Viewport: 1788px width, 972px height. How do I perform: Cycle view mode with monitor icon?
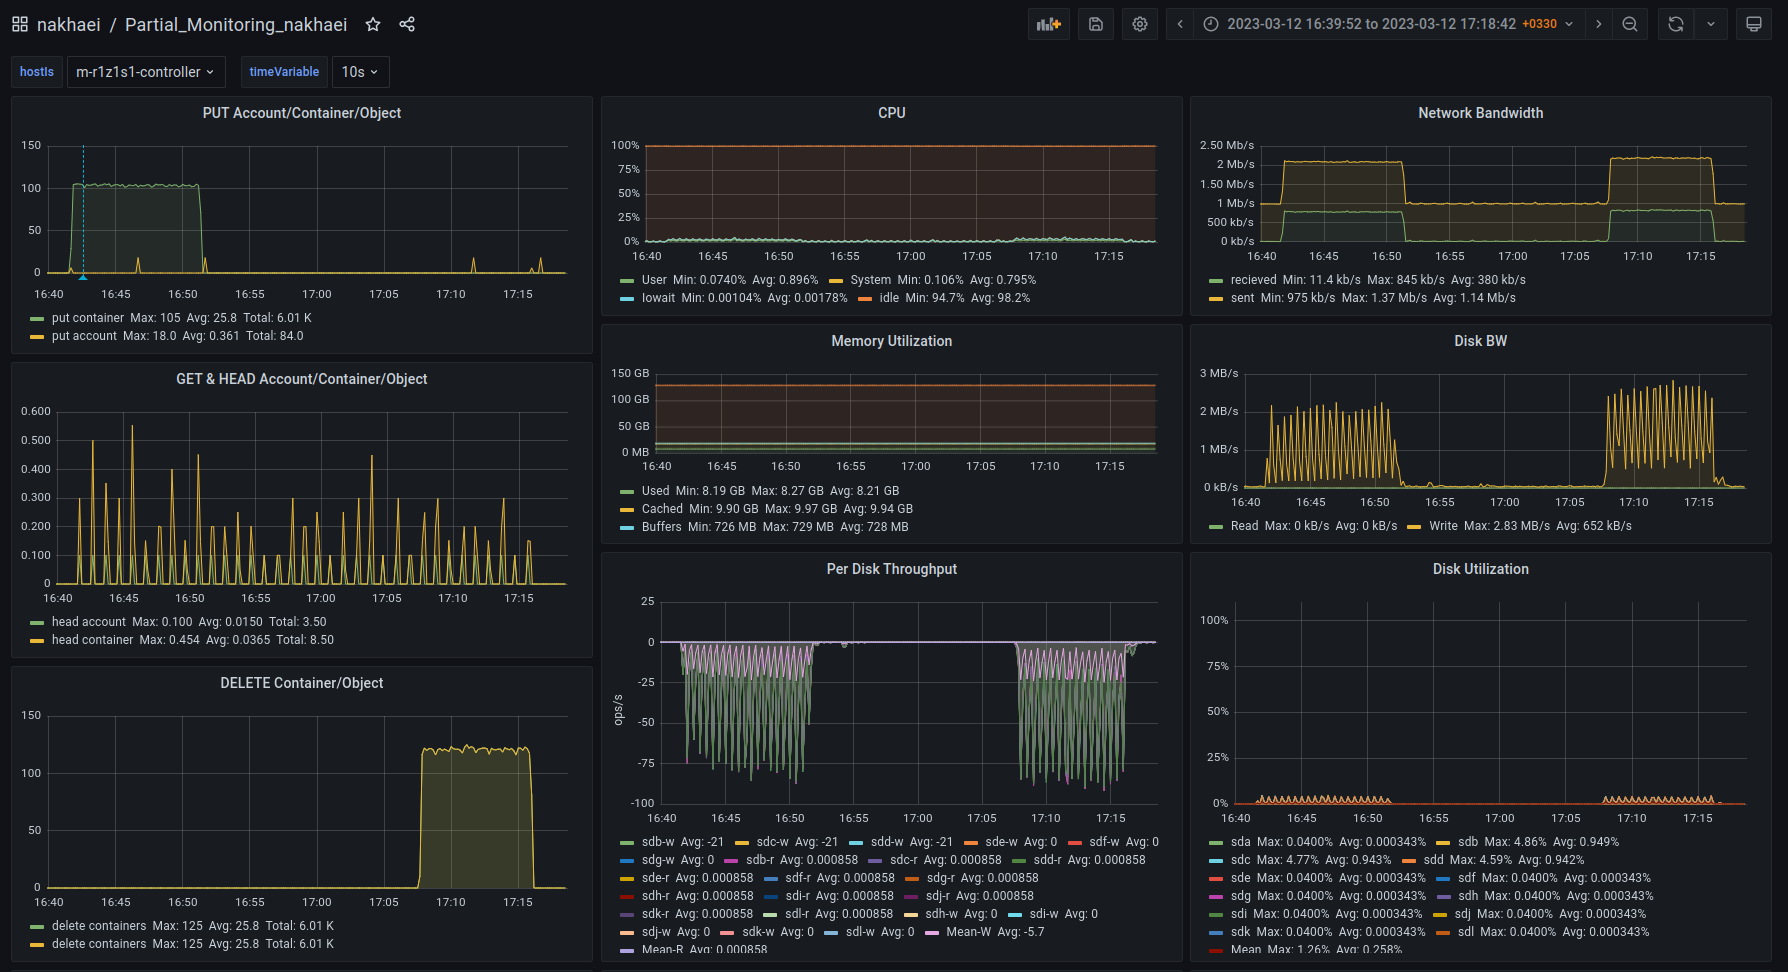tap(1753, 24)
